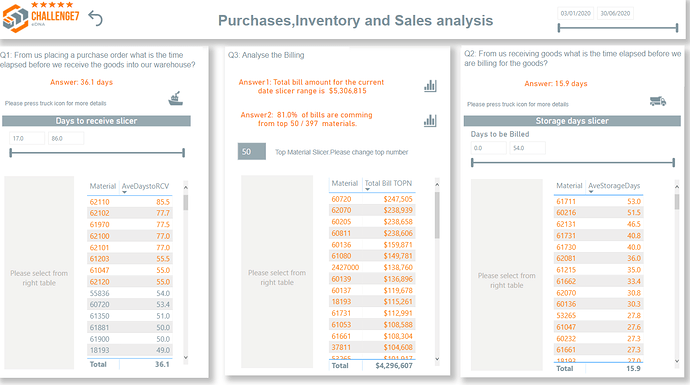Click the Challenge7 logo
Screen dimensions: 690x385
[x=41, y=17]
